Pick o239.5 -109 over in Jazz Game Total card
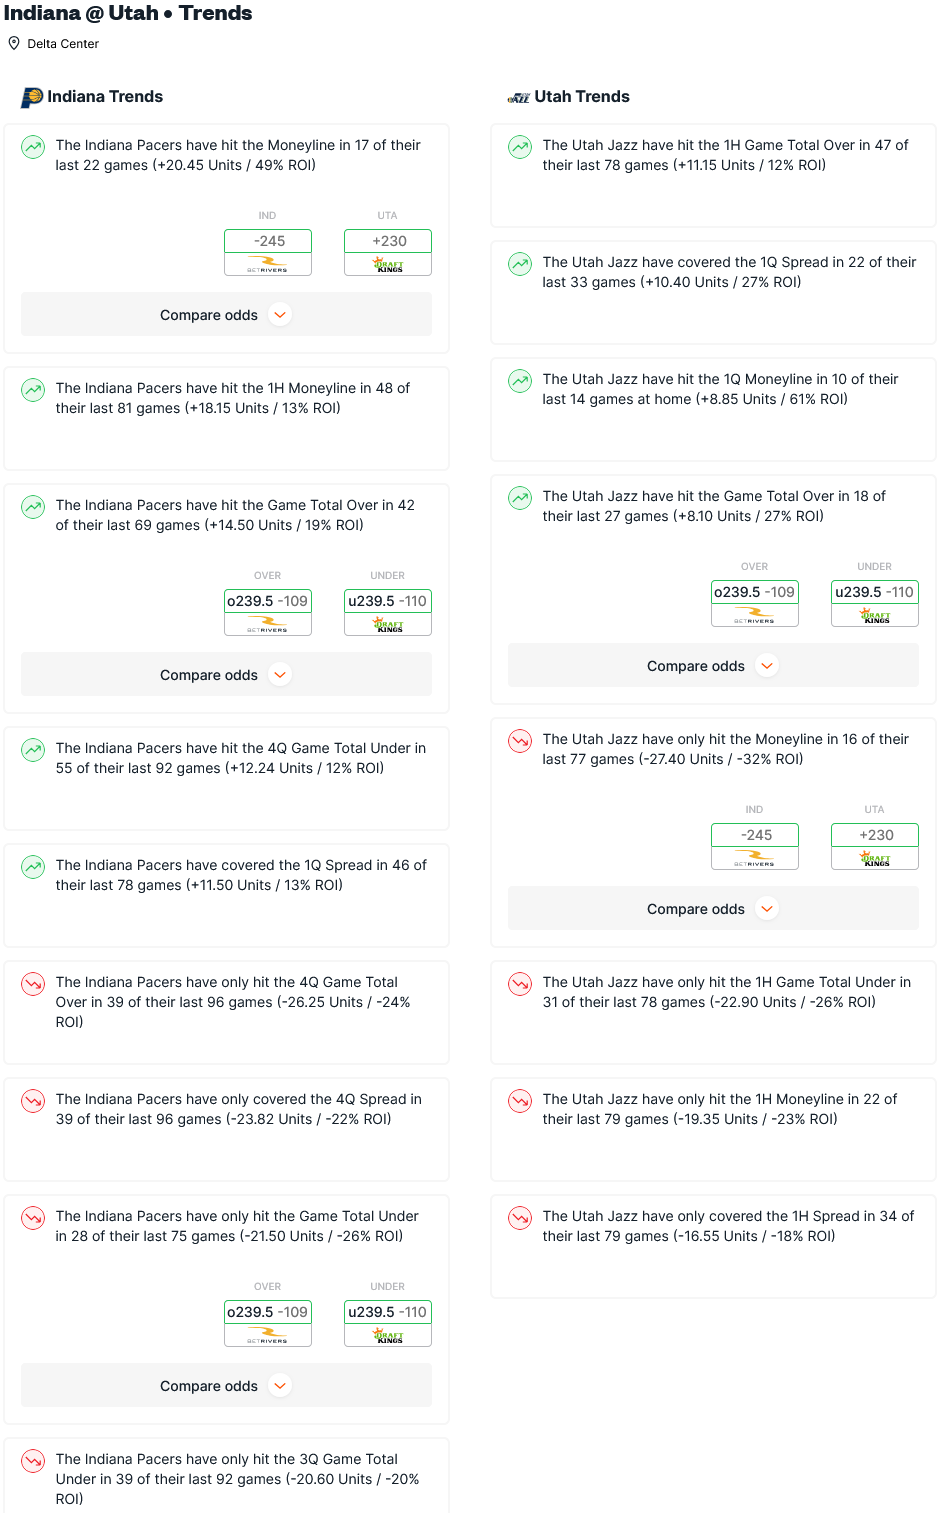 755,603
